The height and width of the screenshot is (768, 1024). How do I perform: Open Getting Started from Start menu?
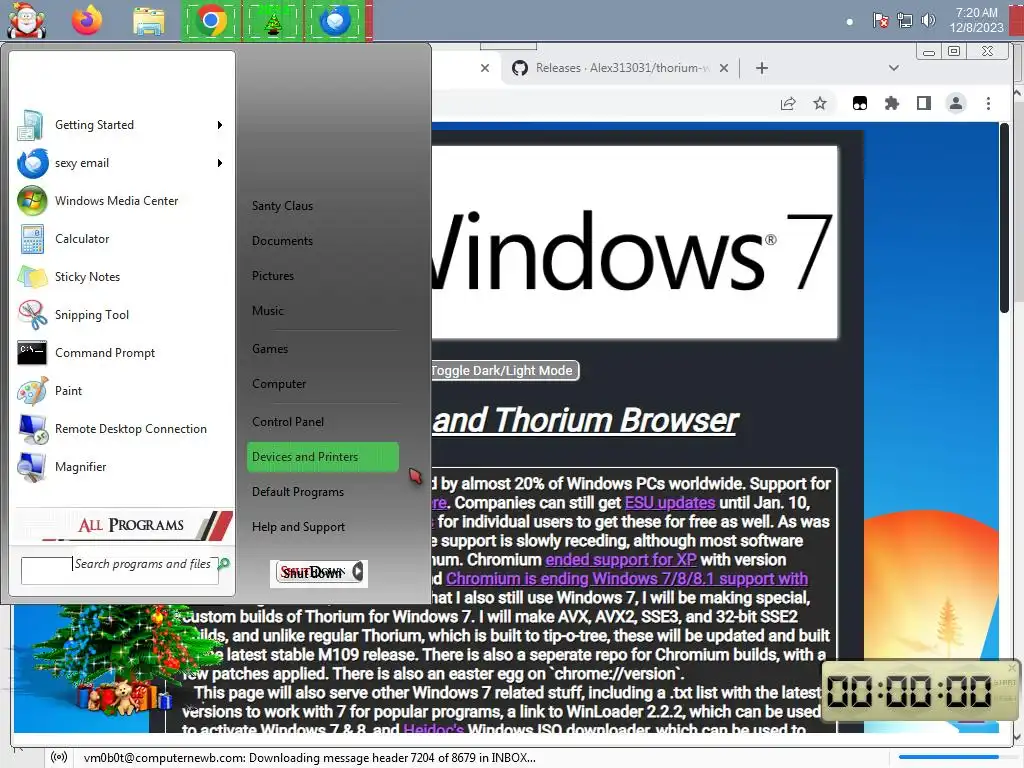tap(121, 125)
